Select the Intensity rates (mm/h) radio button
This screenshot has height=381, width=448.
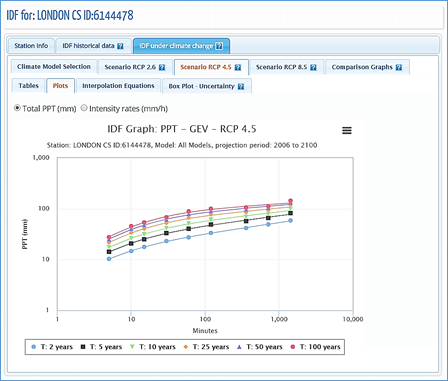(84, 108)
